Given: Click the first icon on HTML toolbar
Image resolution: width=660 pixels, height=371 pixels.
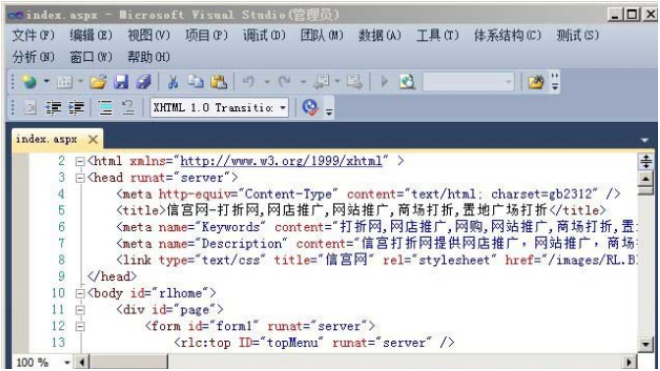Looking at the screenshot, I should (x=30, y=108).
